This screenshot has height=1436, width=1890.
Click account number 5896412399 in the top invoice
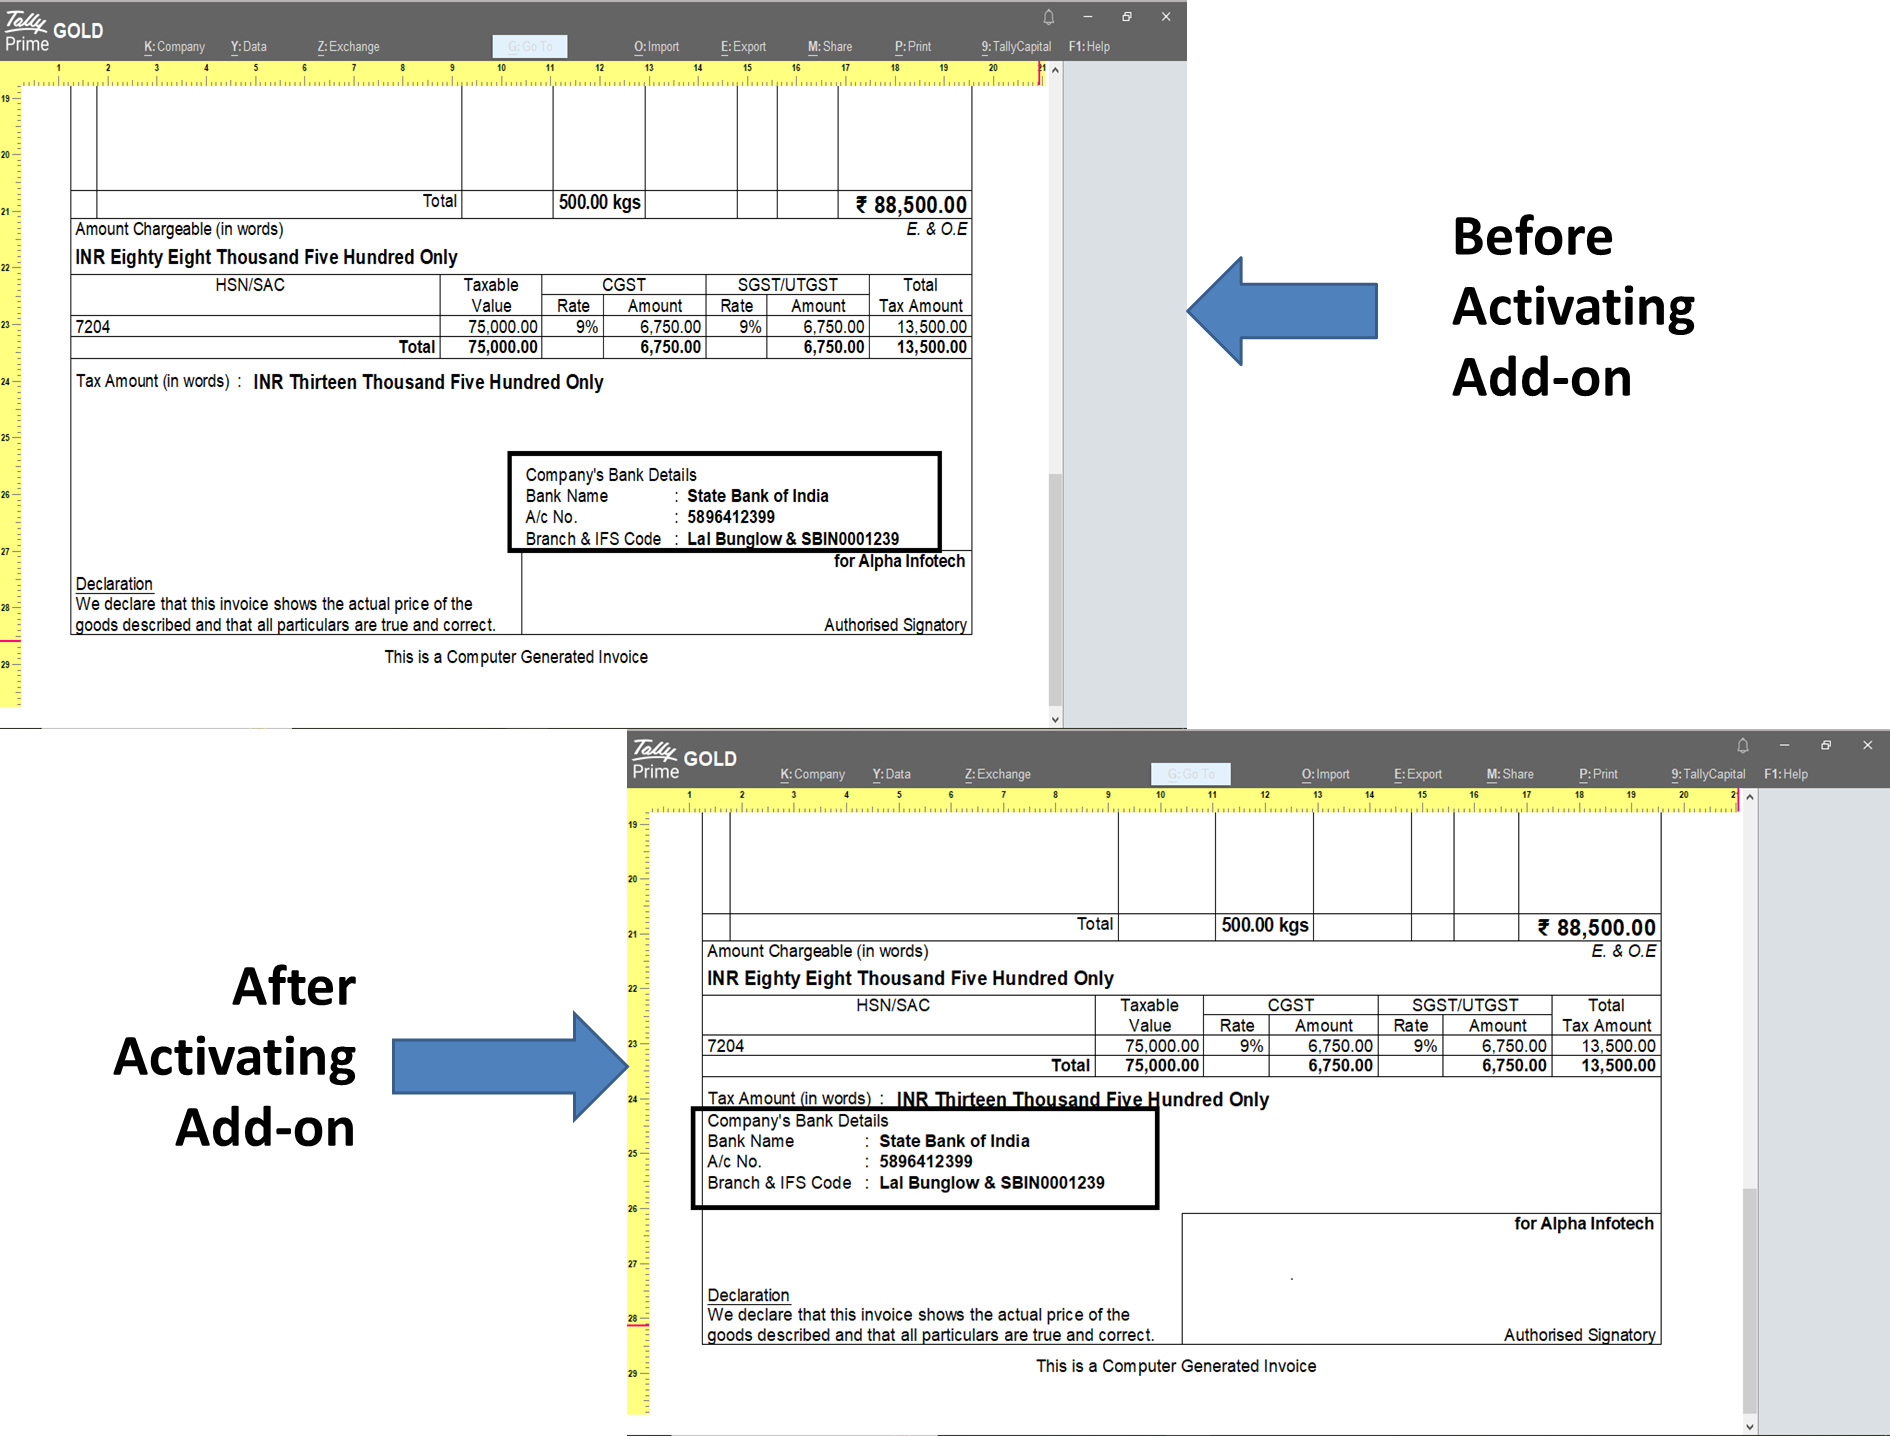click(731, 517)
